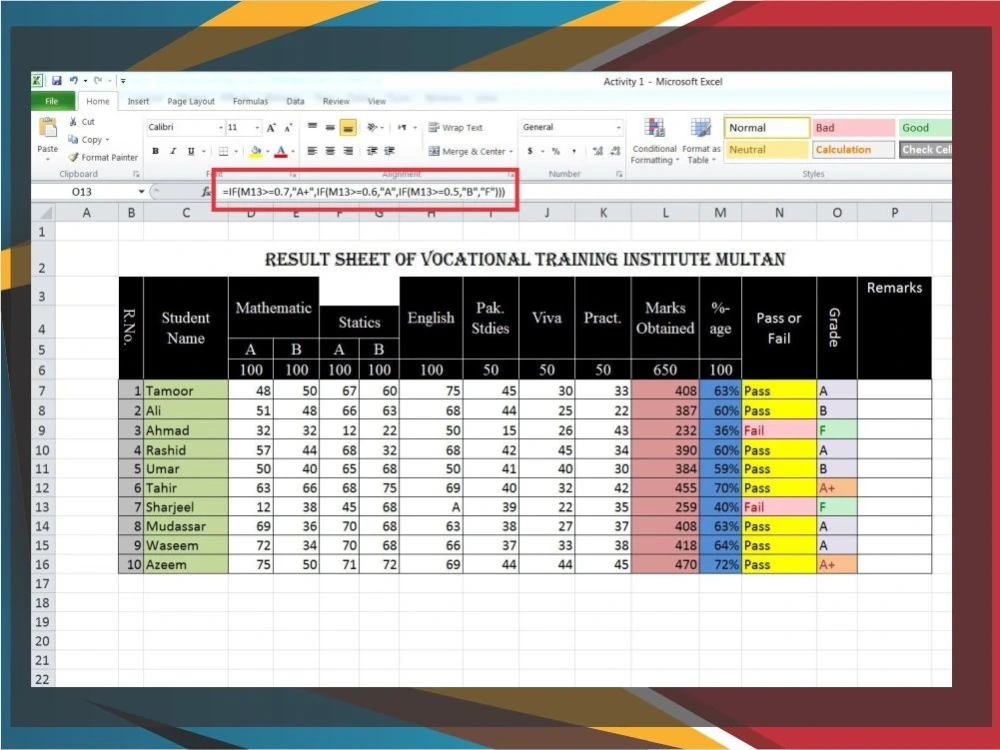Click the Accounting dollar format icon
1000x750 pixels.
tap(530, 151)
